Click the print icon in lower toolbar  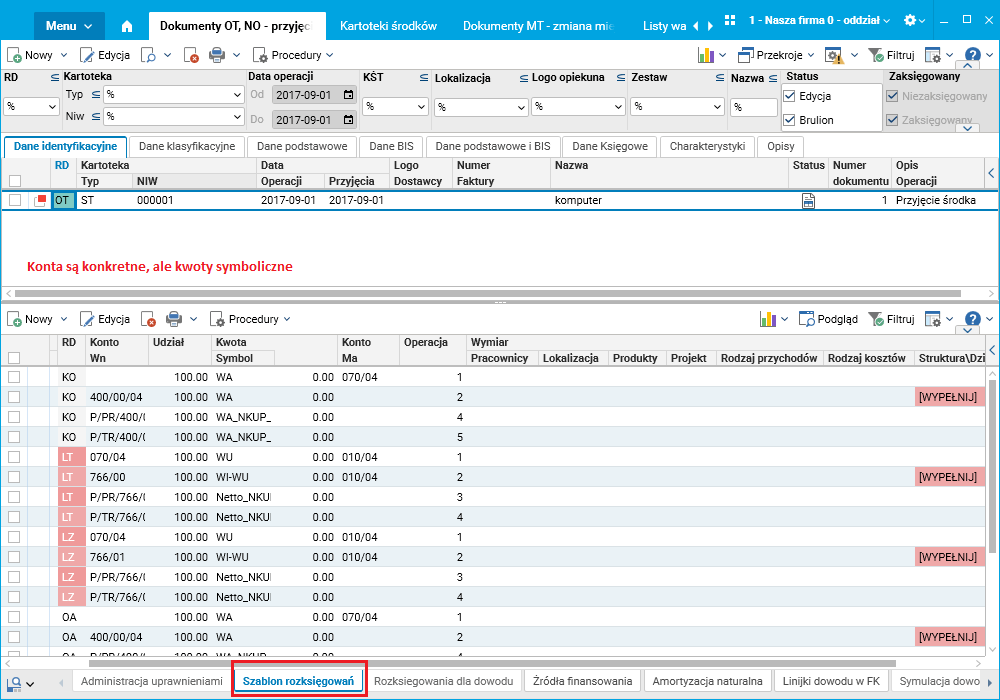point(173,319)
